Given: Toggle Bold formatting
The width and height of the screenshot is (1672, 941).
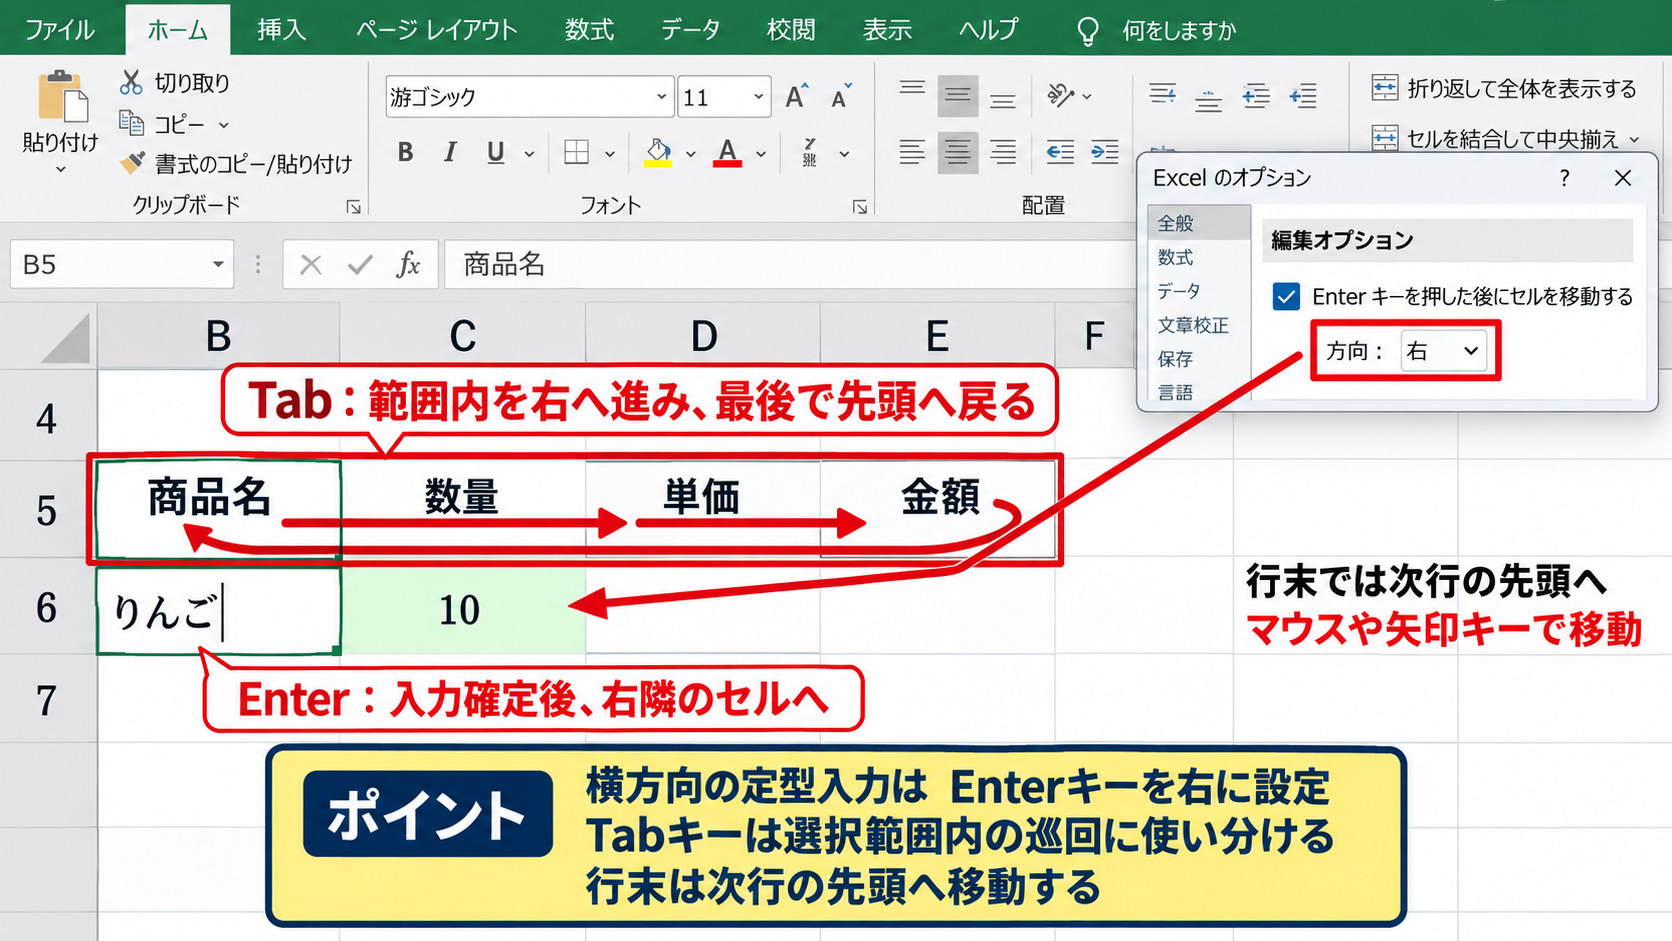Looking at the screenshot, I should (405, 152).
